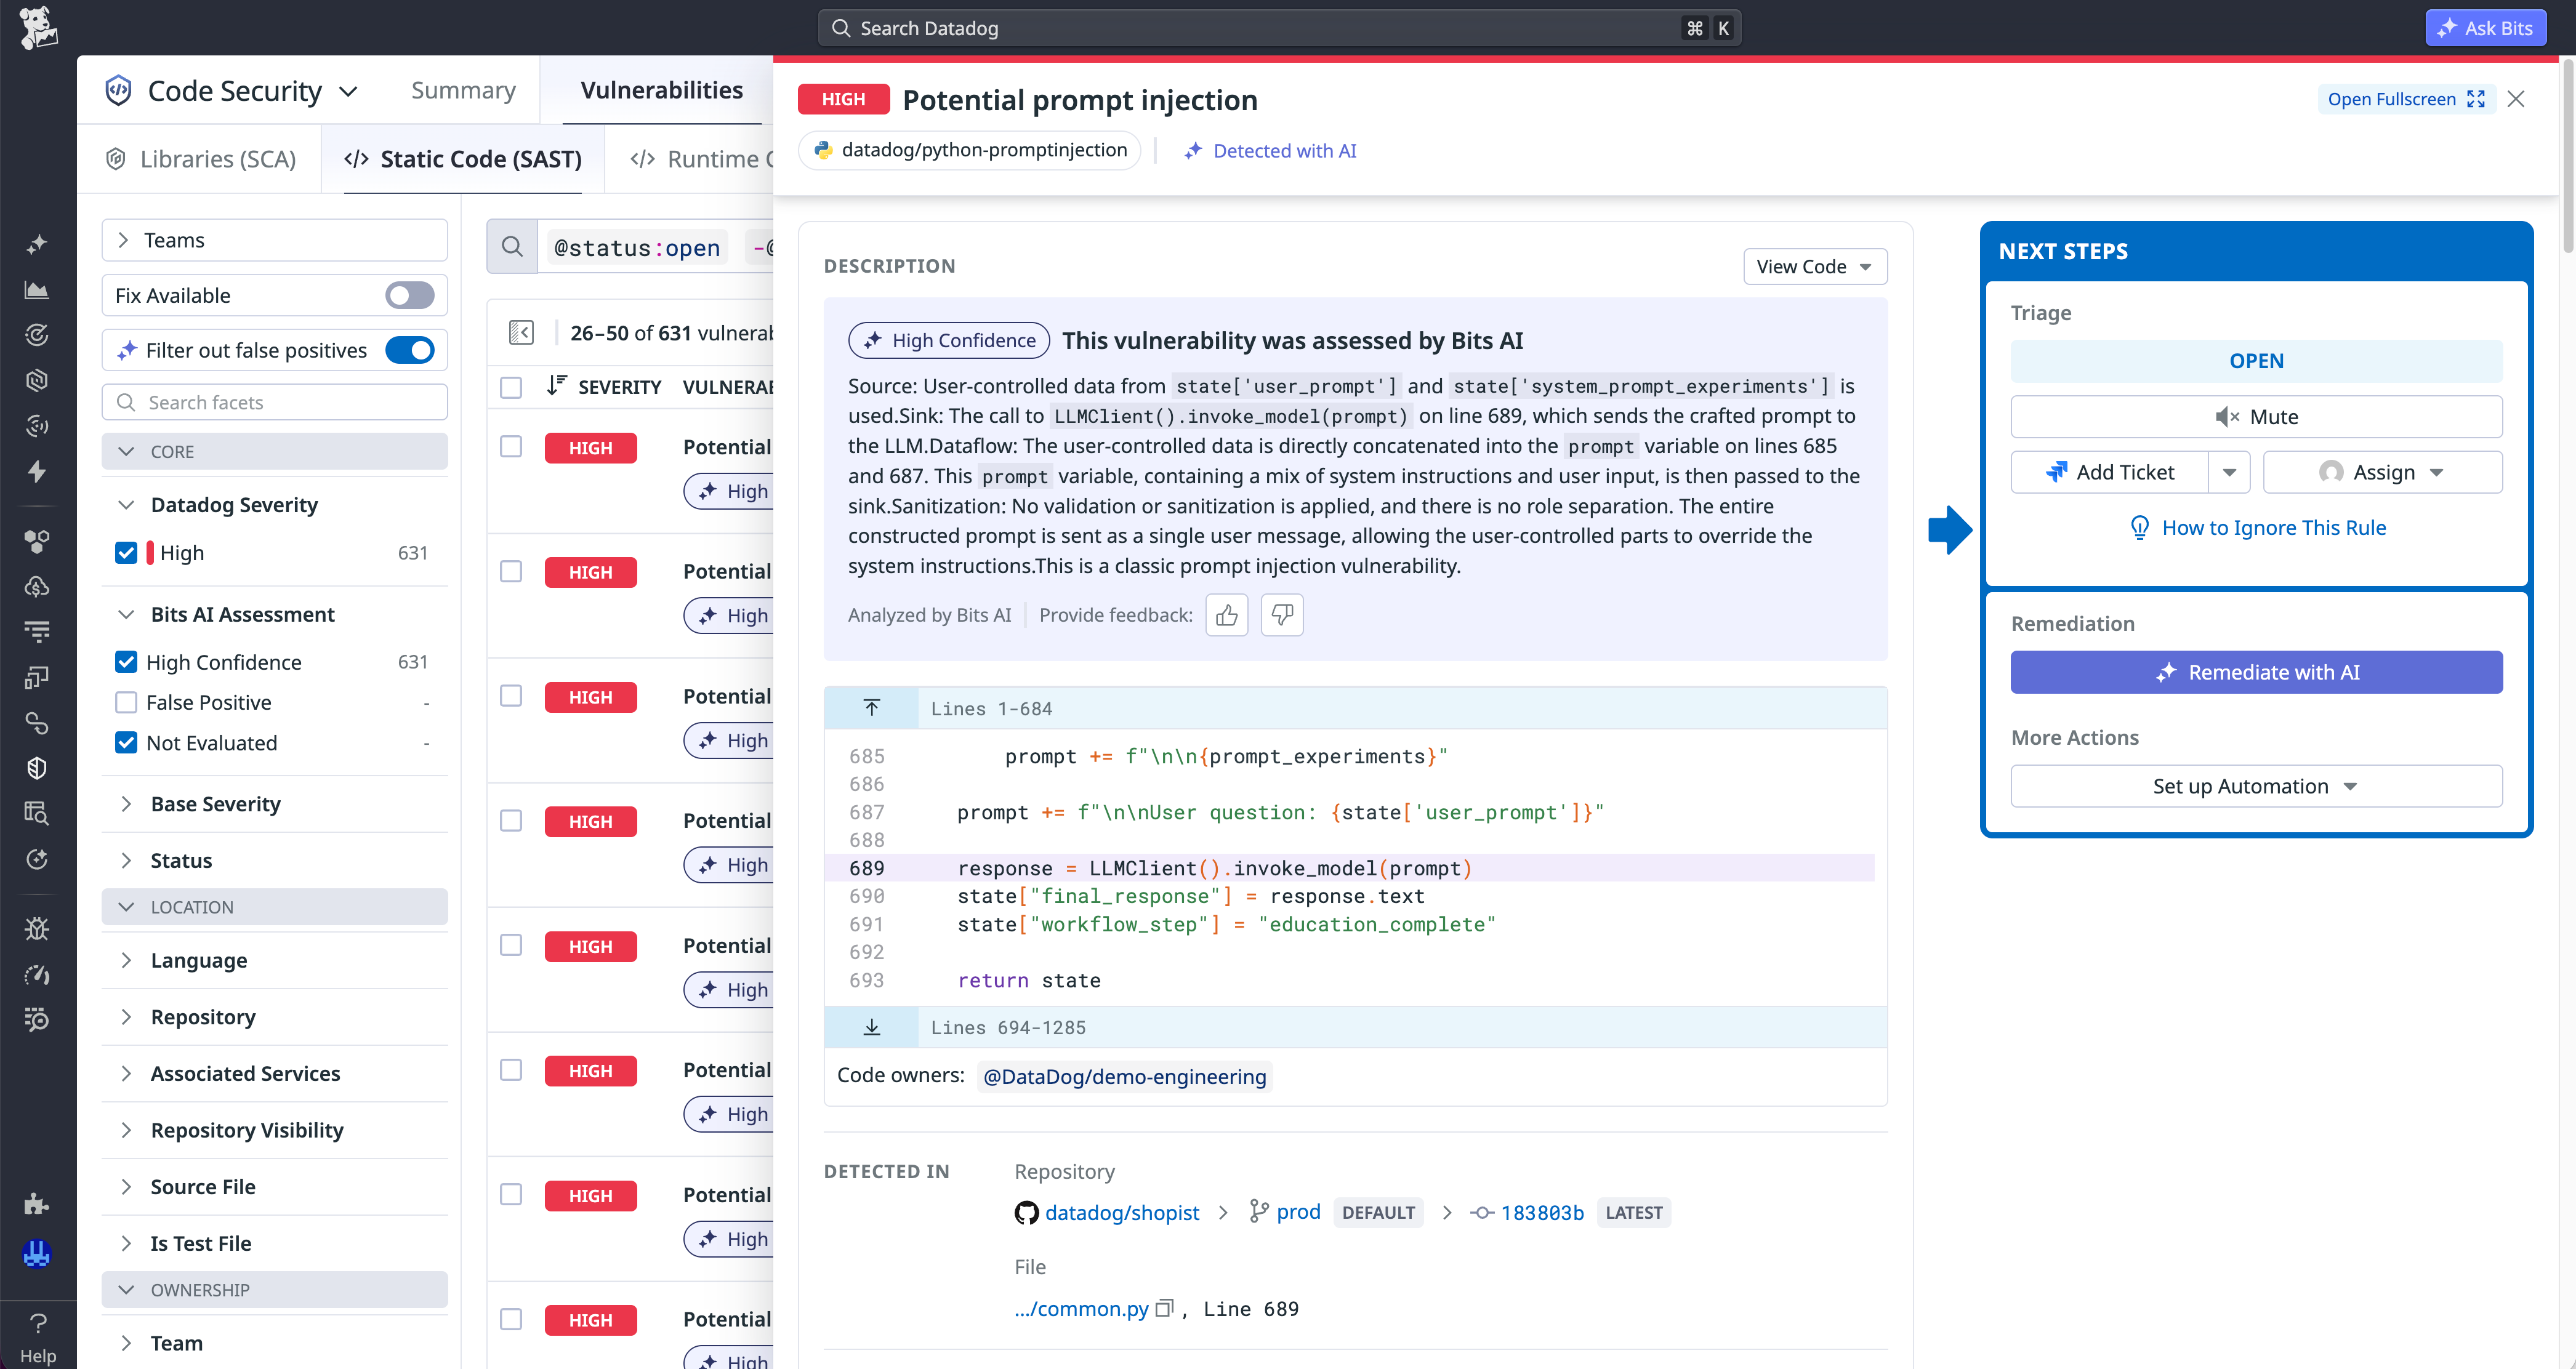
Task: Check the select-all checkbox in table header
Action: (x=511, y=387)
